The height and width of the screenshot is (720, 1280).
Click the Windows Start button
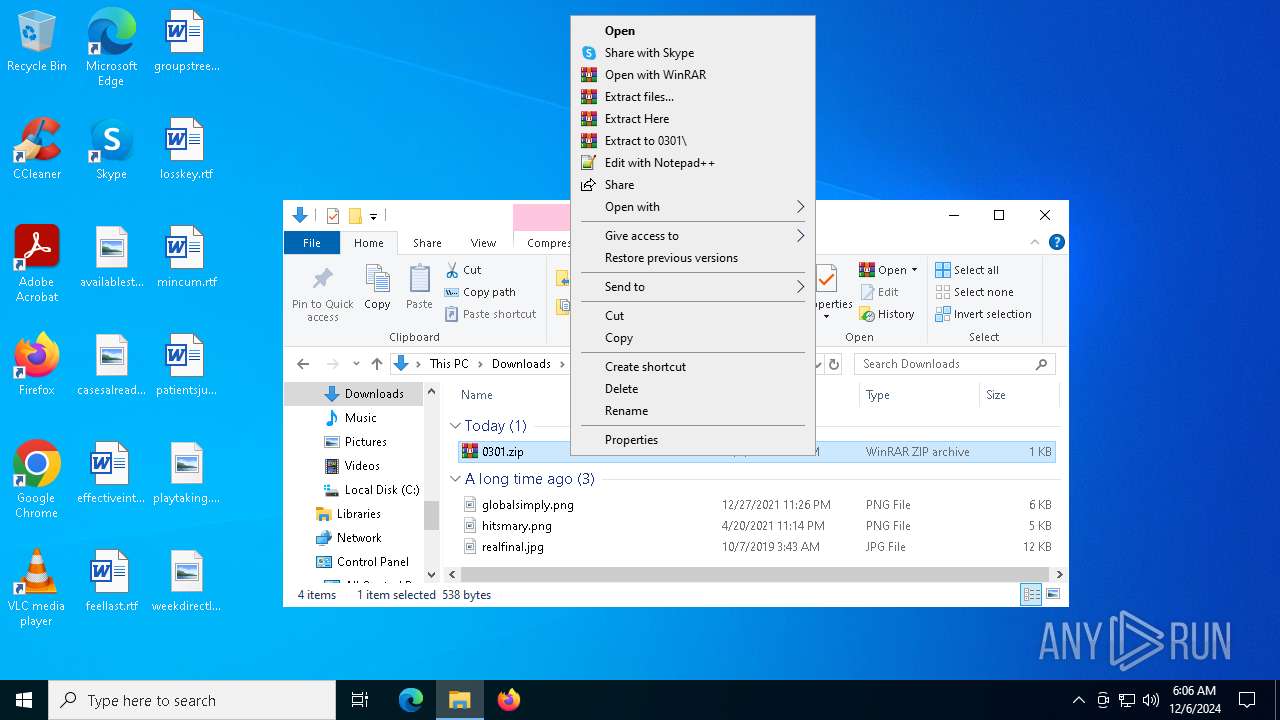coord(24,700)
